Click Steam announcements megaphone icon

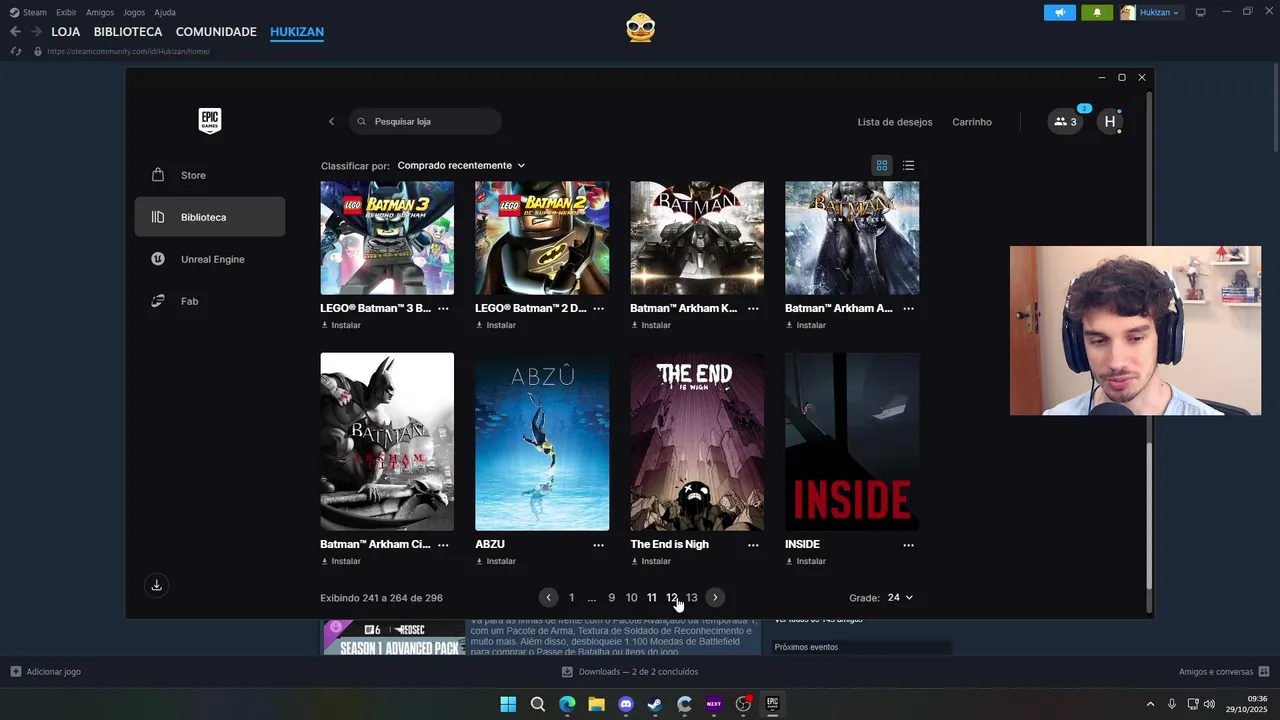[x=1060, y=12]
